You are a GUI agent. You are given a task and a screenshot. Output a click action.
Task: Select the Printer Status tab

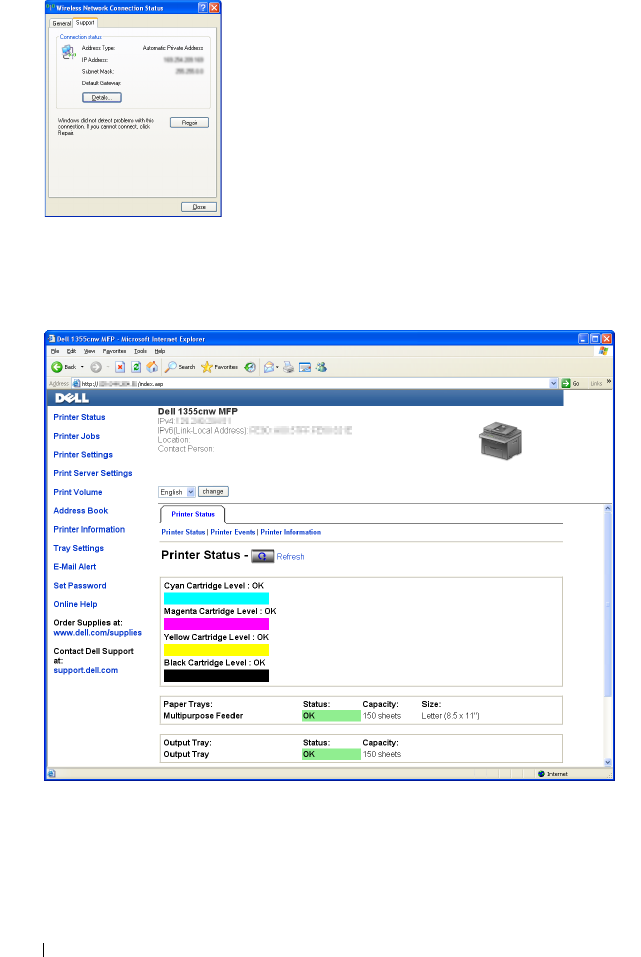point(193,514)
